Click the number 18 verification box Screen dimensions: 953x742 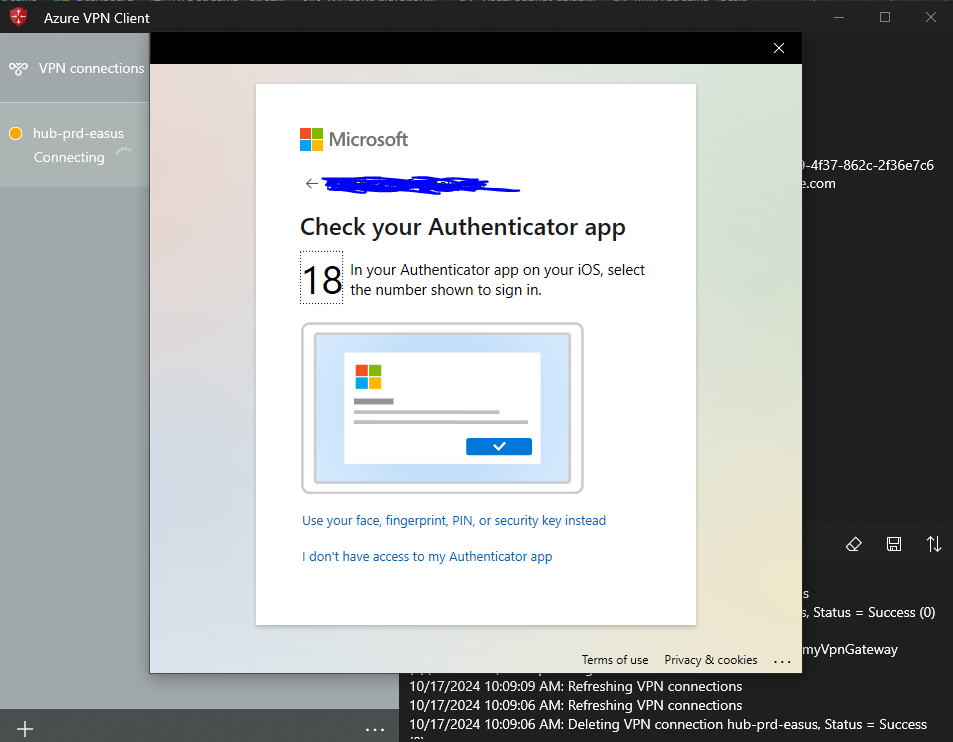[321, 279]
